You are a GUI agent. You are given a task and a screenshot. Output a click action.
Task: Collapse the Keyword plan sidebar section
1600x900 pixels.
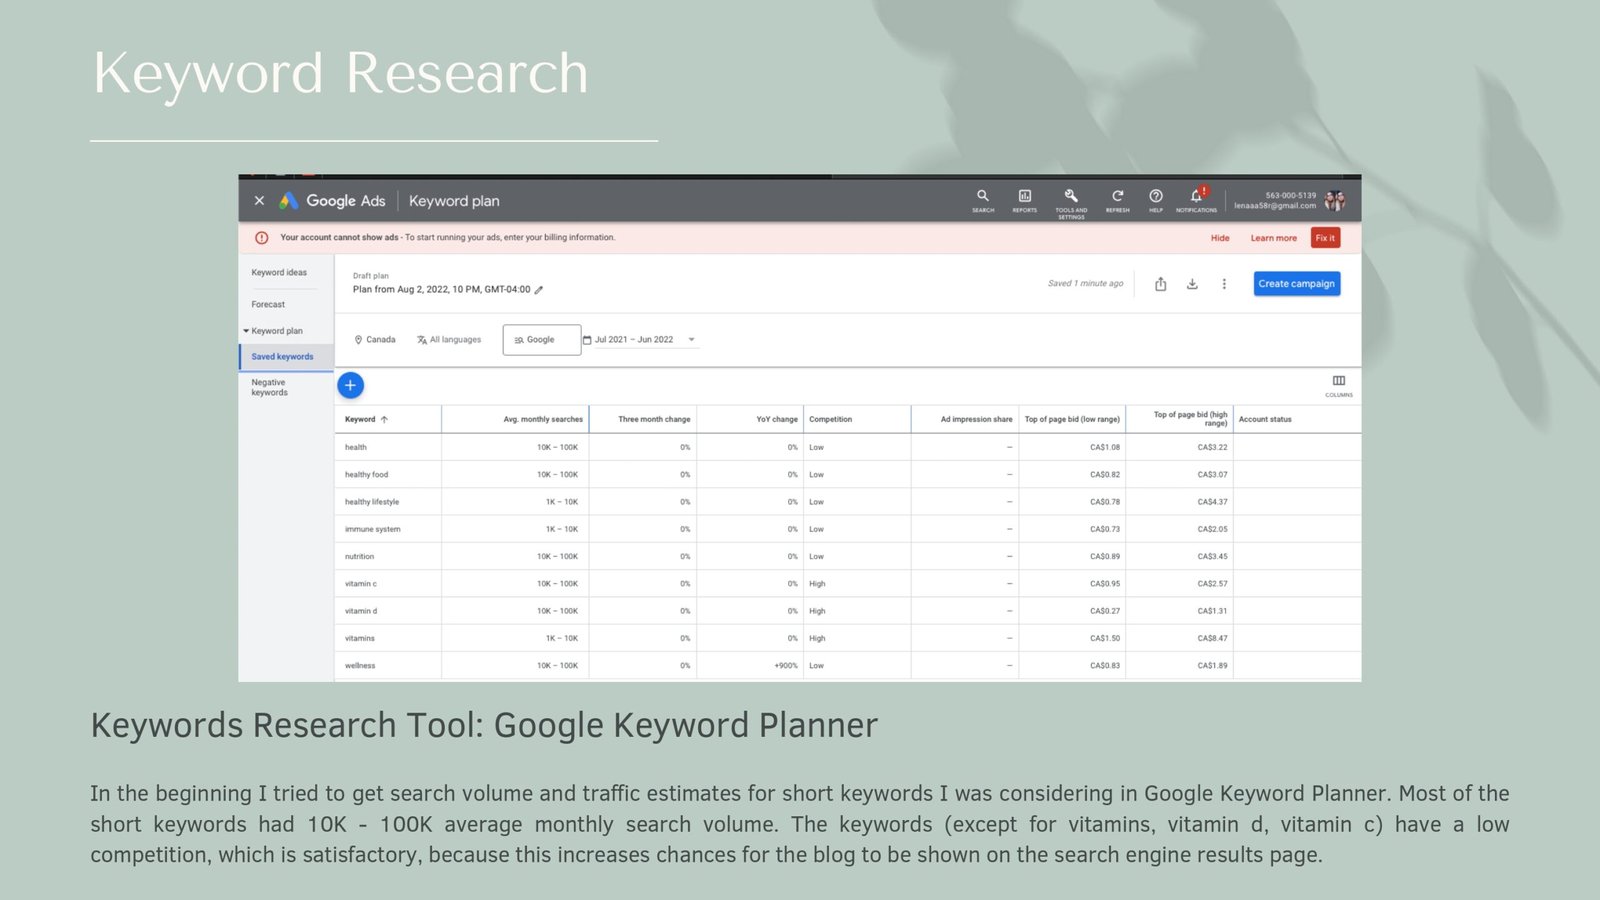coord(246,331)
